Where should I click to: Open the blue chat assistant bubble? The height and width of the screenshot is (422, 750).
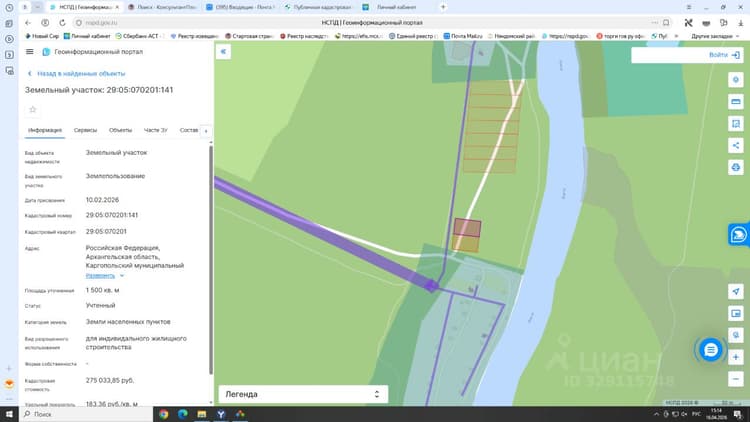tap(711, 350)
